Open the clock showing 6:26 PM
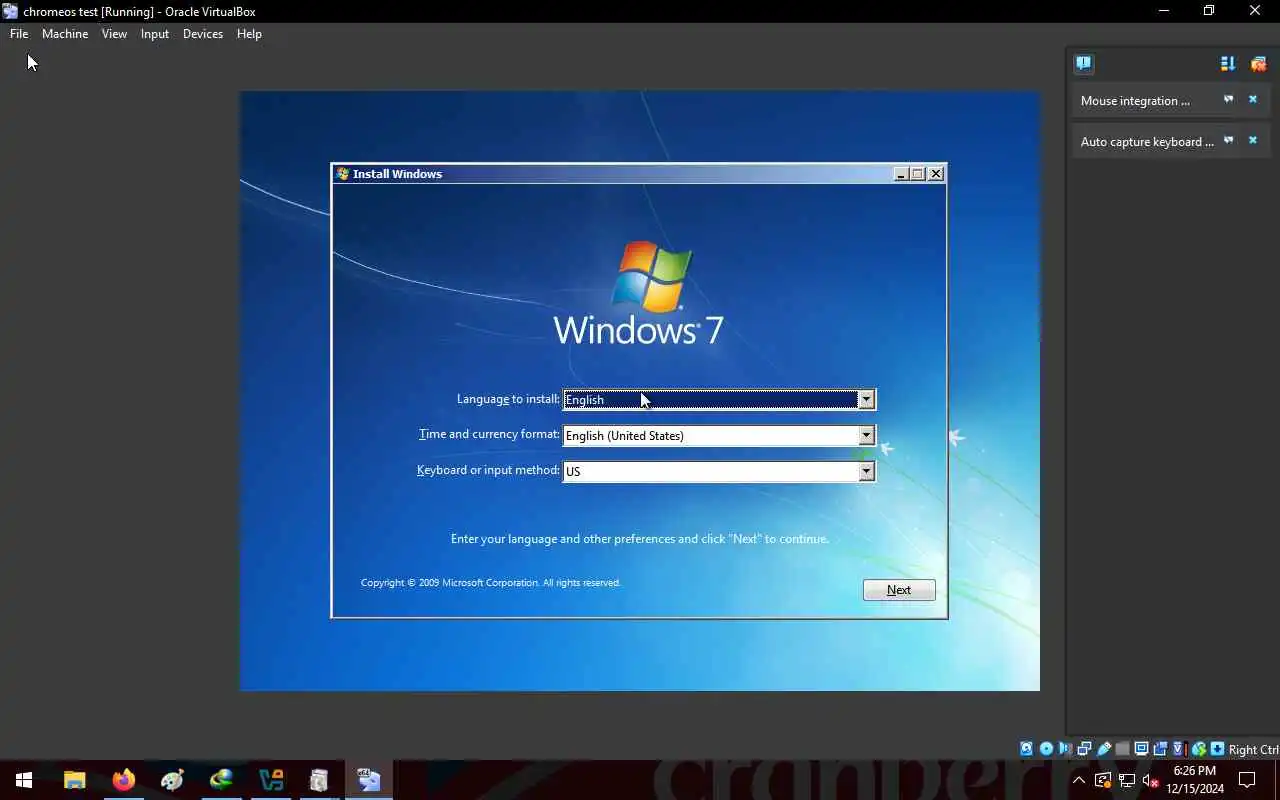The width and height of the screenshot is (1280, 800). pyautogui.click(x=1195, y=780)
